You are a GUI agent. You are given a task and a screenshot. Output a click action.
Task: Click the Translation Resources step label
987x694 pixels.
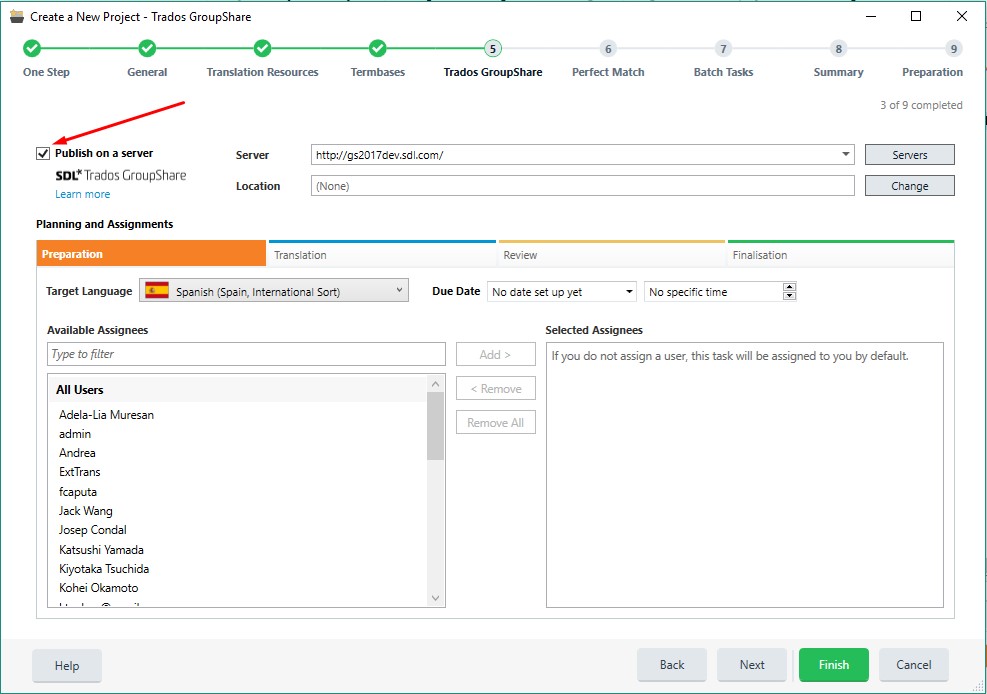[262, 72]
